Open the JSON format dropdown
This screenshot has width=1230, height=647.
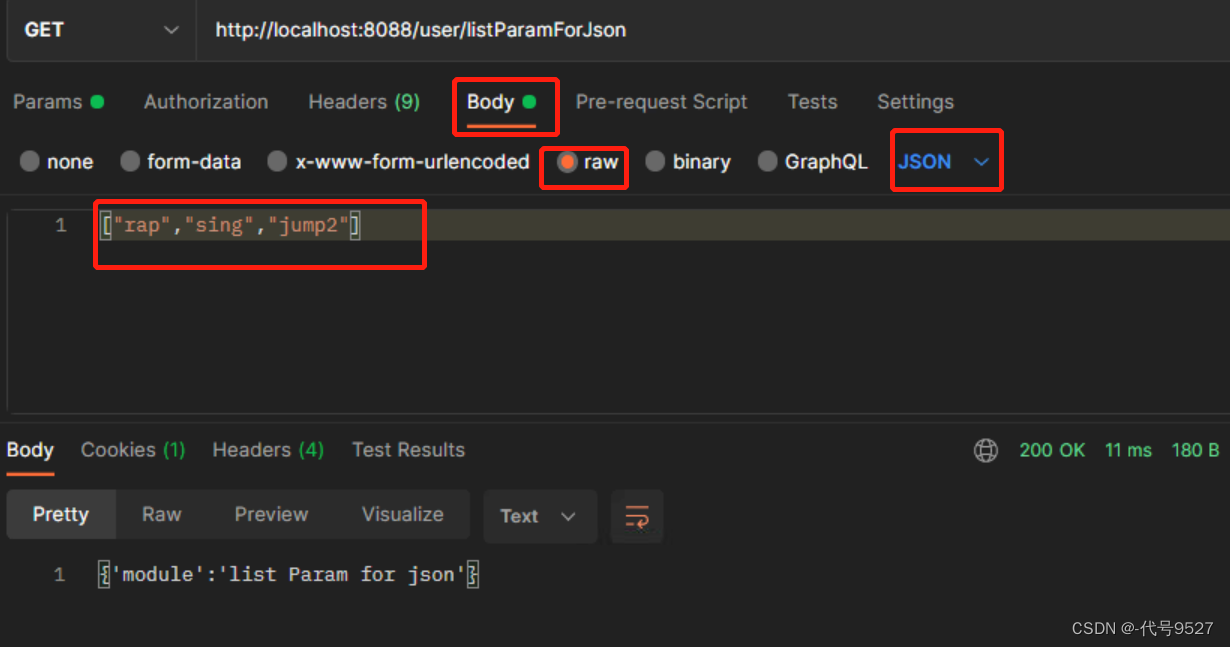click(944, 162)
